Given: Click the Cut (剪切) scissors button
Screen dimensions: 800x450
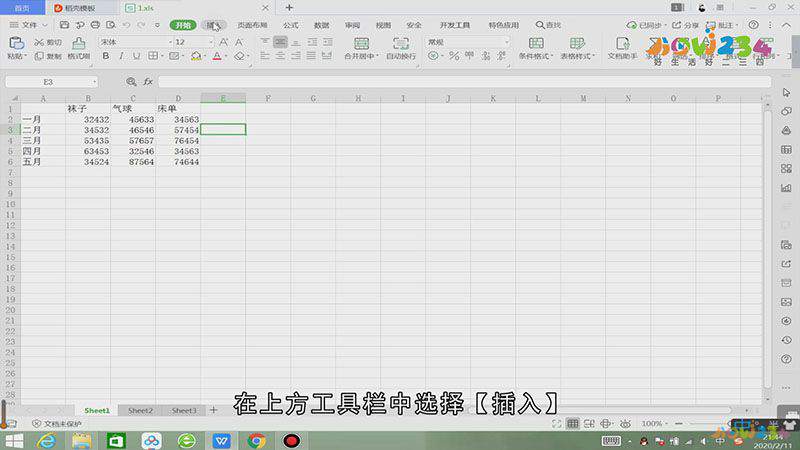Looking at the screenshot, I should coord(47,42).
